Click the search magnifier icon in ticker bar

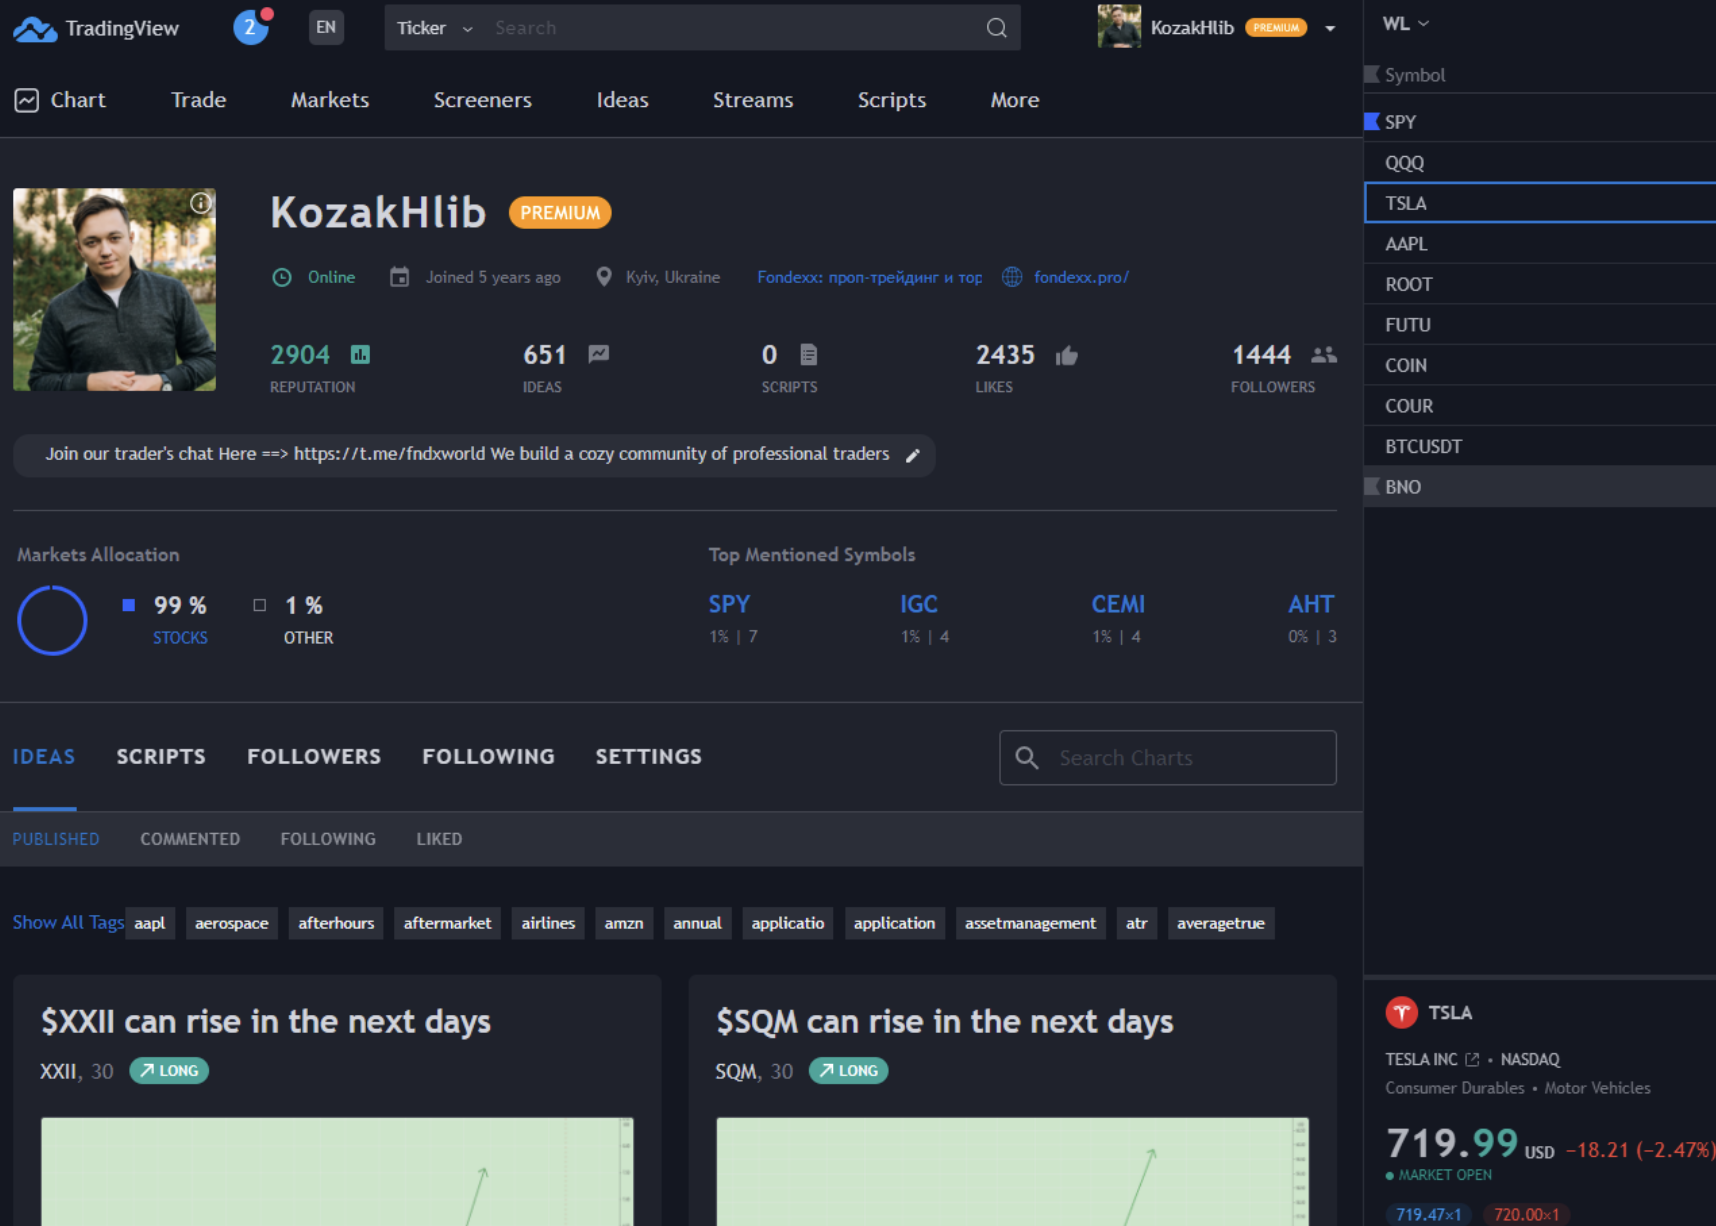click(x=996, y=28)
